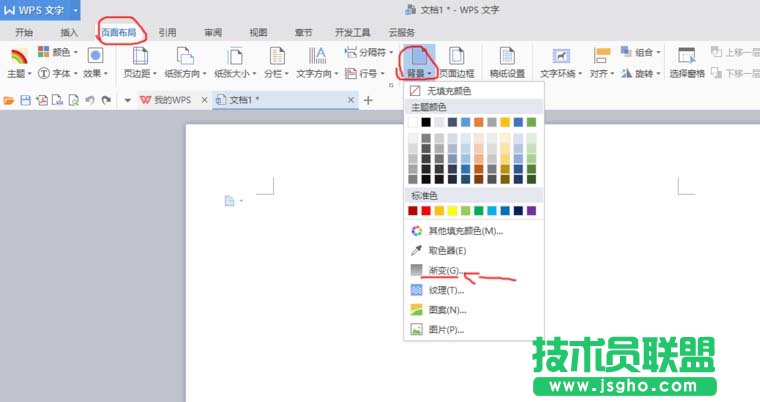Click the 文字方向 text direction icon

(x=317, y=56)
